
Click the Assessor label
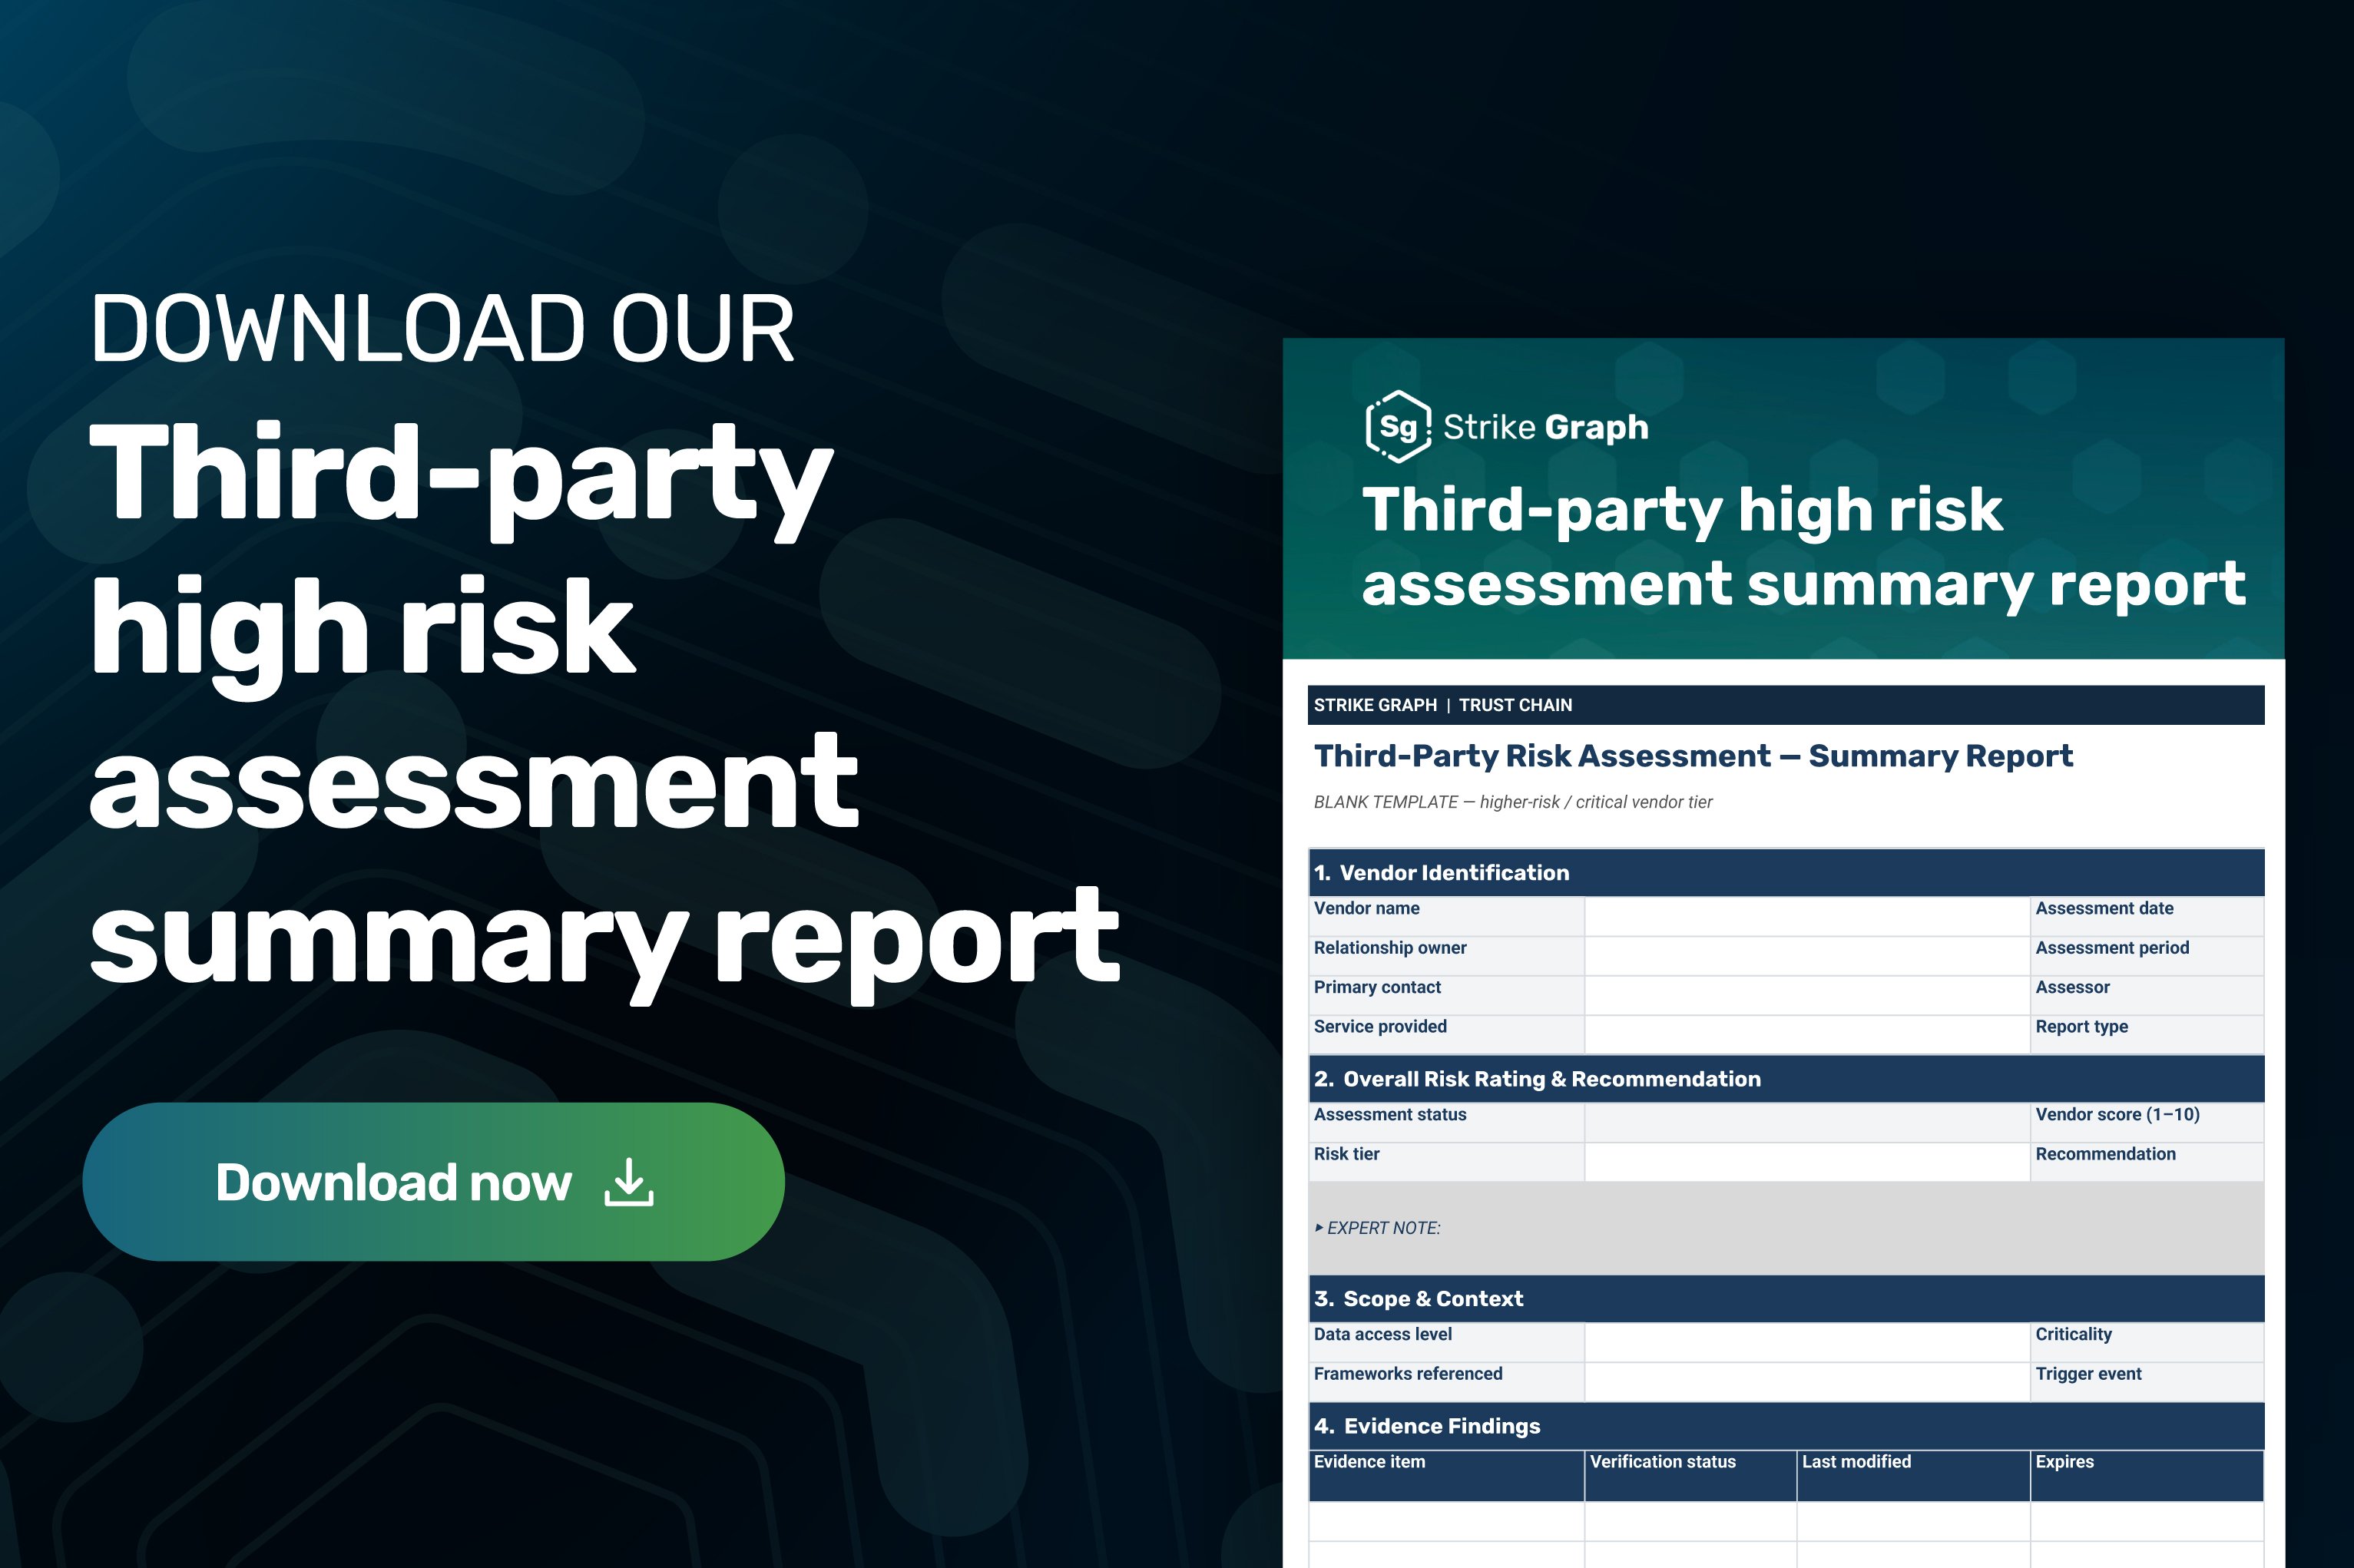[x=2072, y=987]
